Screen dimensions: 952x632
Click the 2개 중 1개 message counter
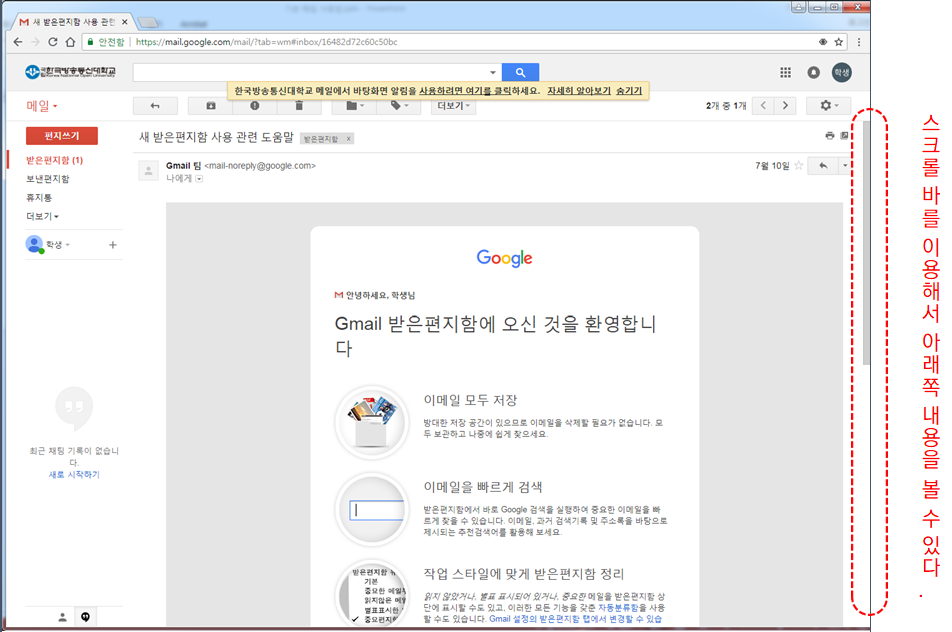tap(726, 106)
